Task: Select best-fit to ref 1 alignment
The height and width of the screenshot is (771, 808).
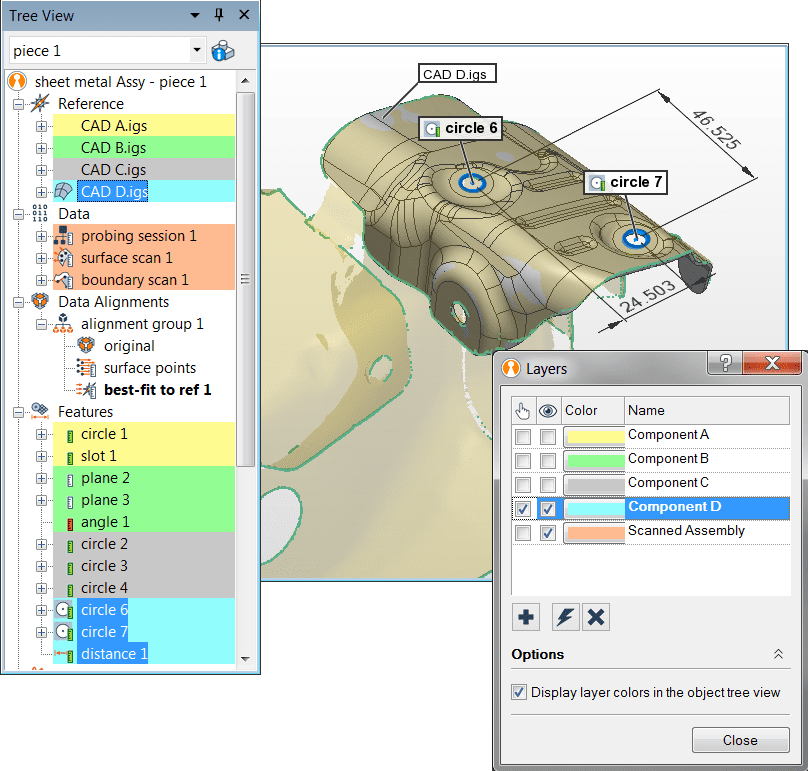Action: [x=157, y=390]
